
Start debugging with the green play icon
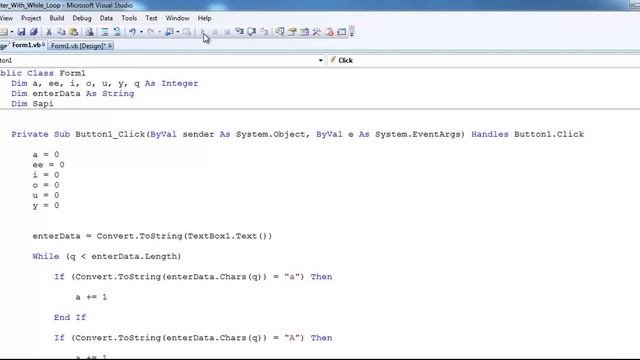tap(202, 32)
